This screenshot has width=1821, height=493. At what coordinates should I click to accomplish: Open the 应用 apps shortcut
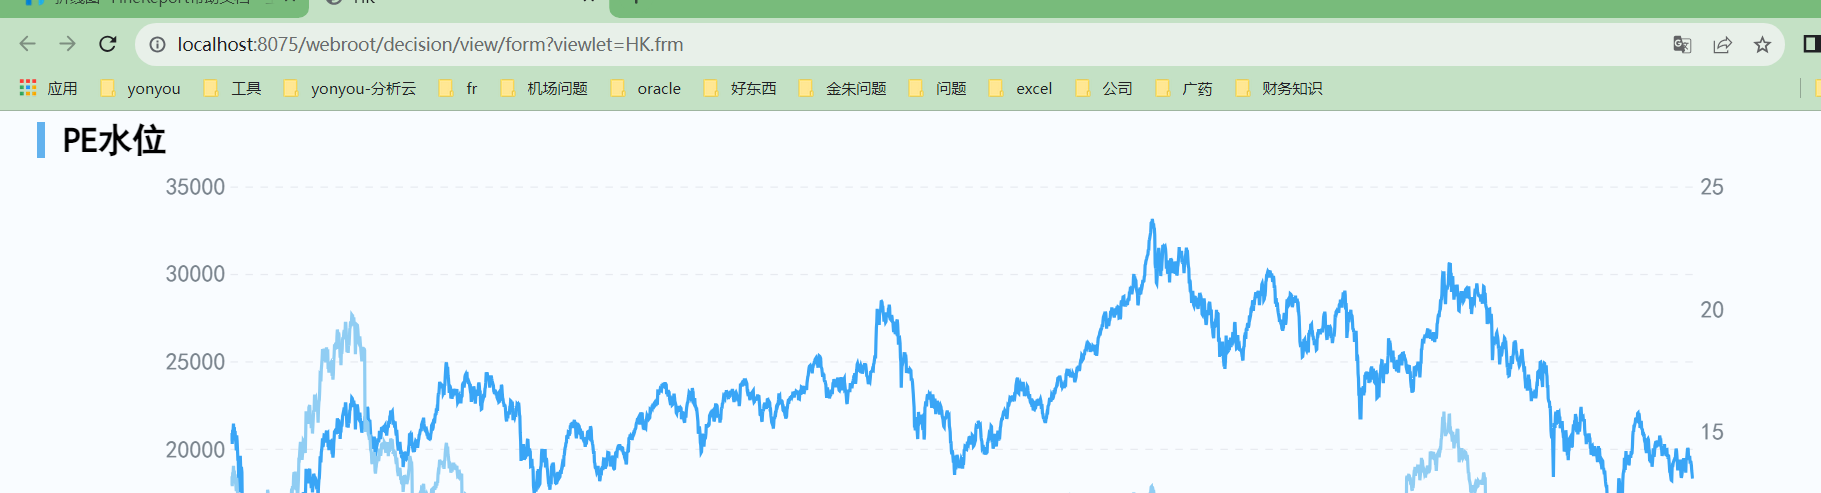pyautogui.click(x=48, y=88)
